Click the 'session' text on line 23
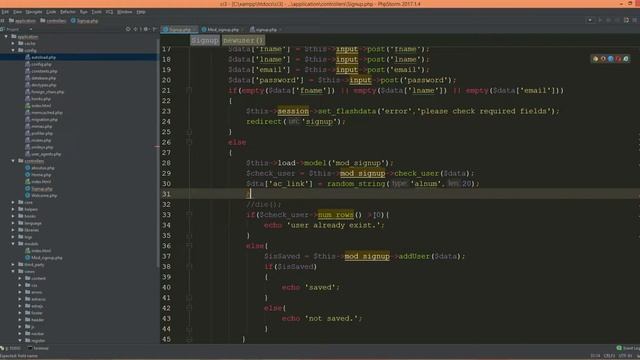The image size is (640, 360). 293,111
